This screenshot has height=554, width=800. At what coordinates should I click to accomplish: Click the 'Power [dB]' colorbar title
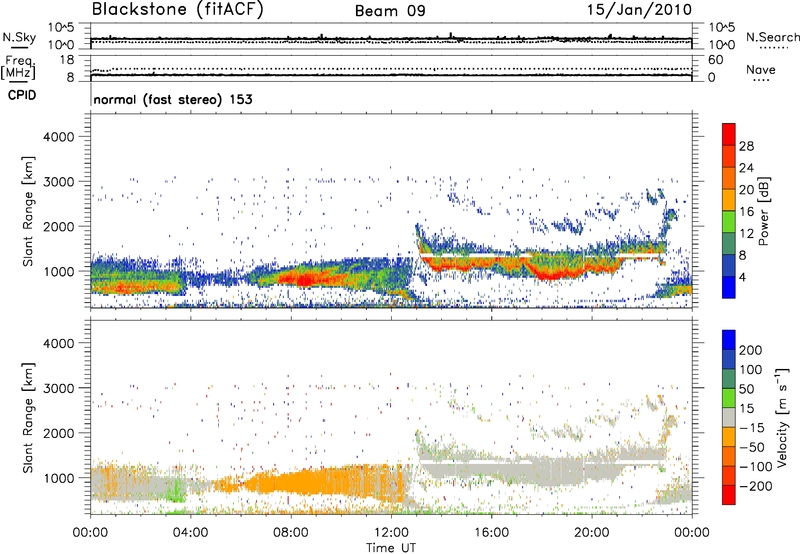(763, 211)
